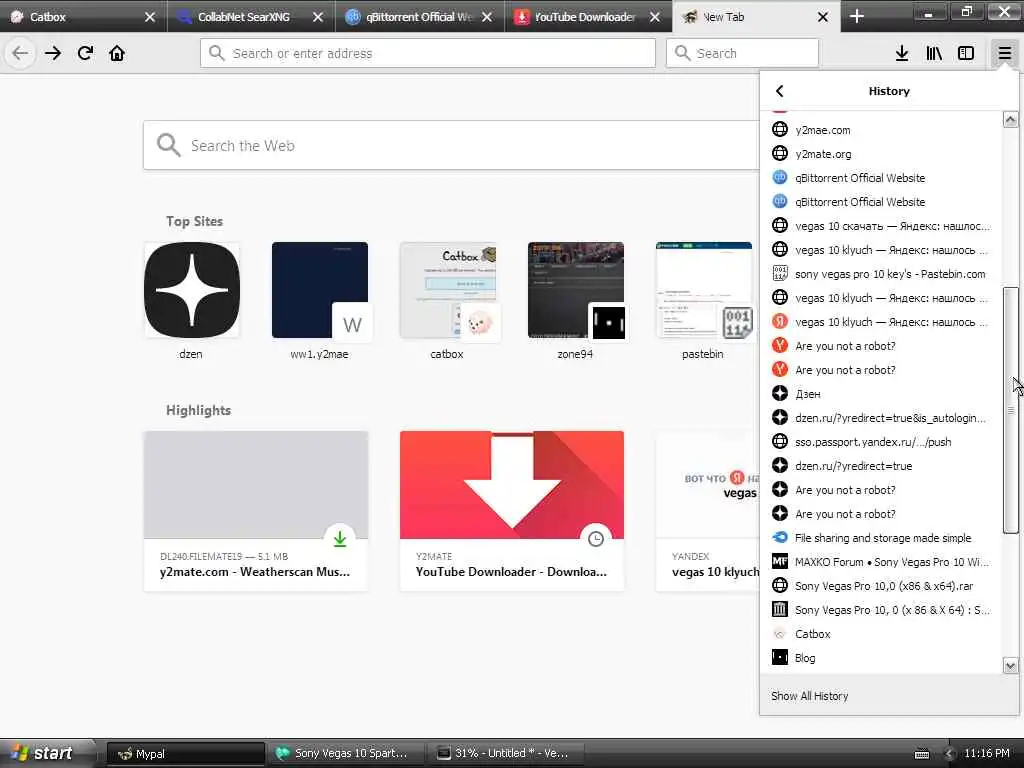Open File sharing and storage made simple
1024x768 pixels.
882,538
